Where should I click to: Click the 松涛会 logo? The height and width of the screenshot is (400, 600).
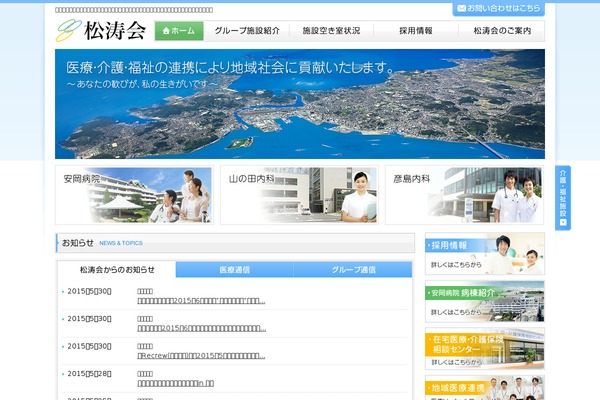coord(101,31)
